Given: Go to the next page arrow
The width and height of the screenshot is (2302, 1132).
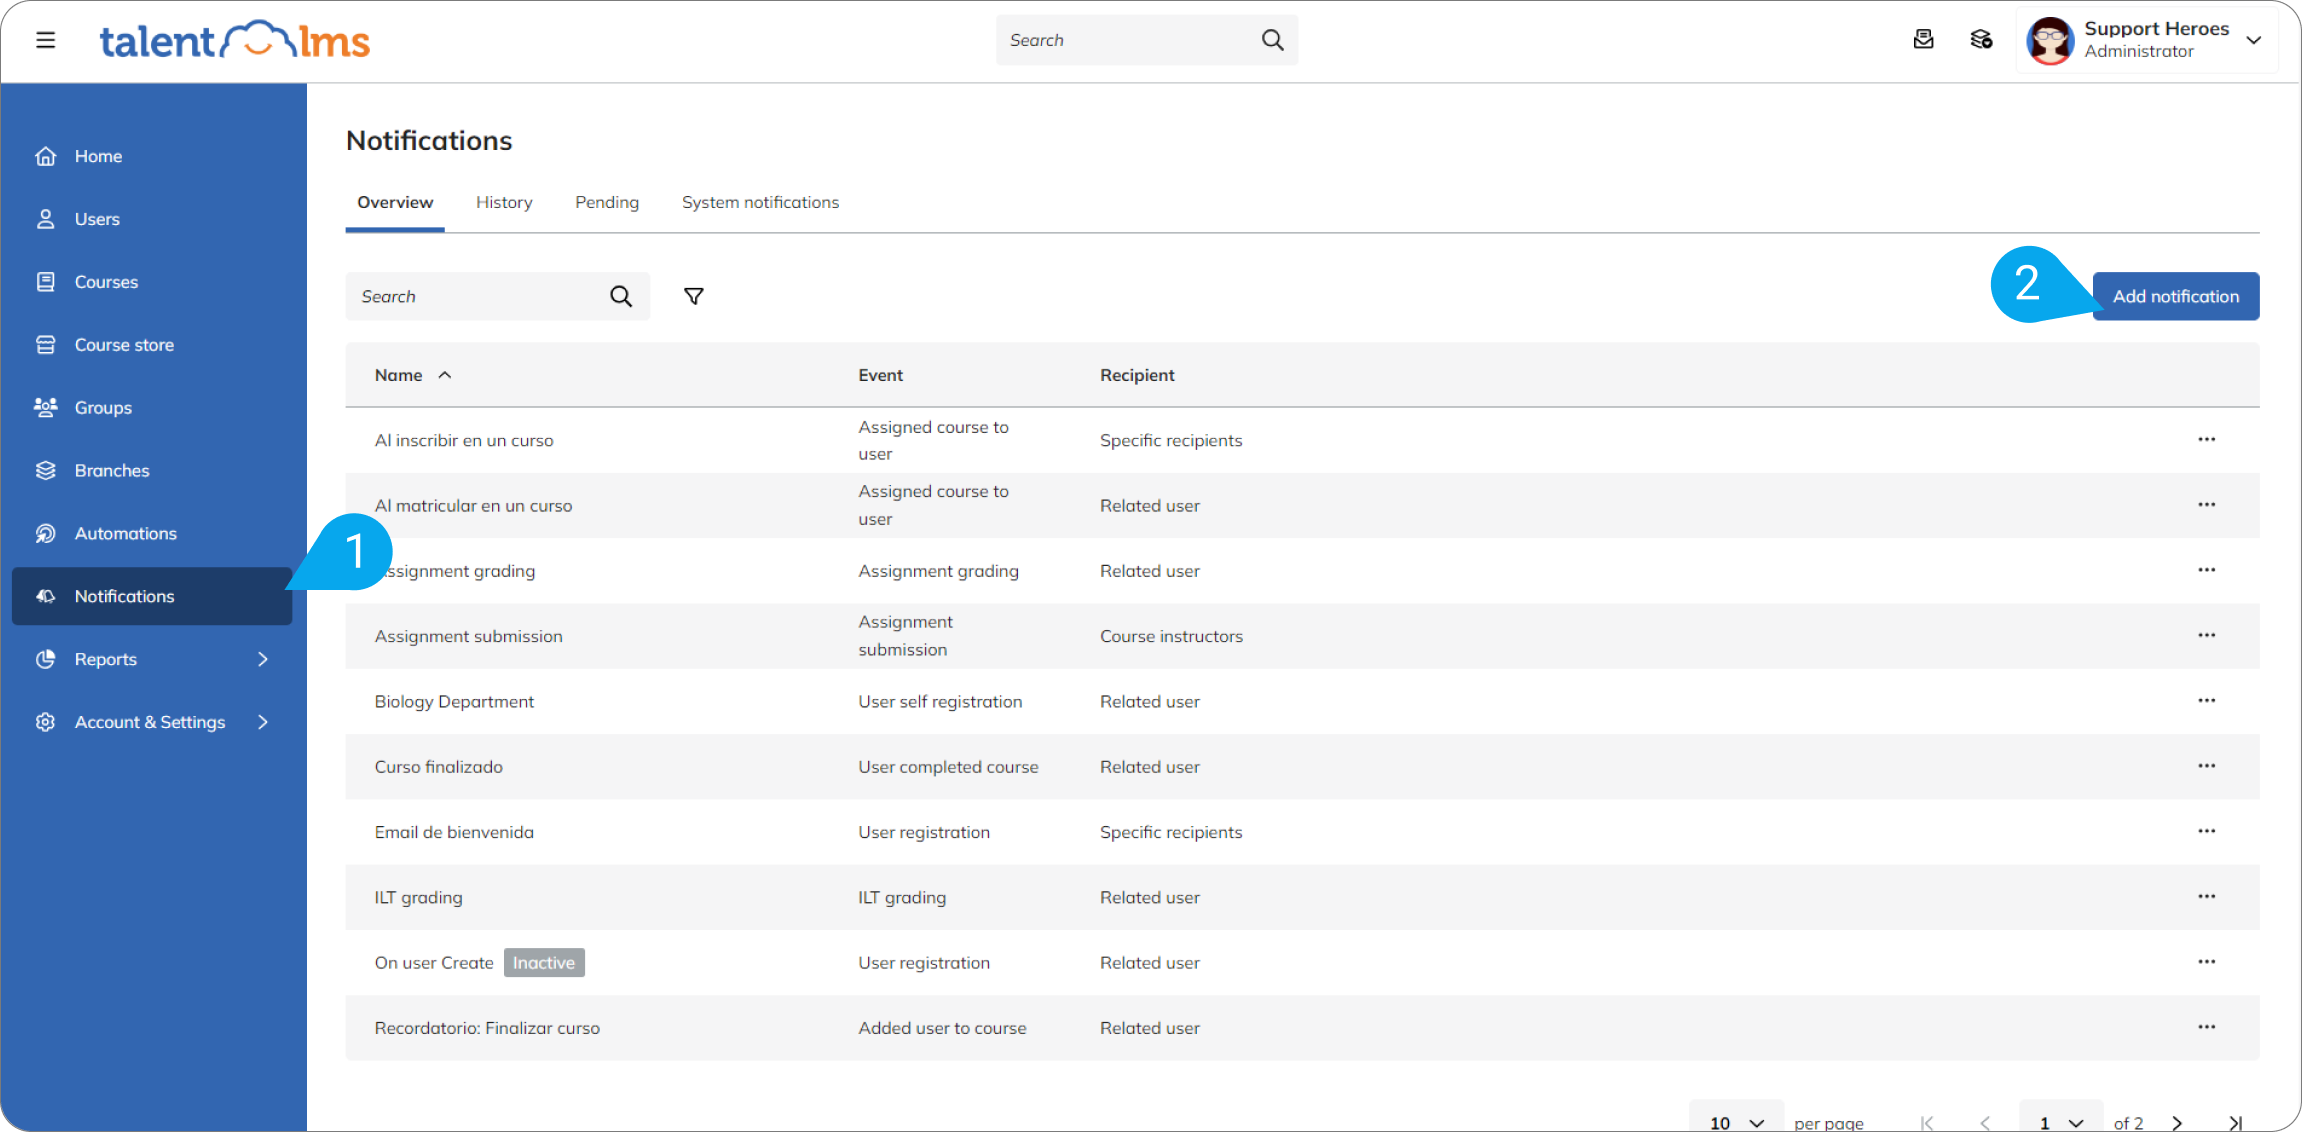Looking at the screenshot, I should click(x=2177, y=1123).
